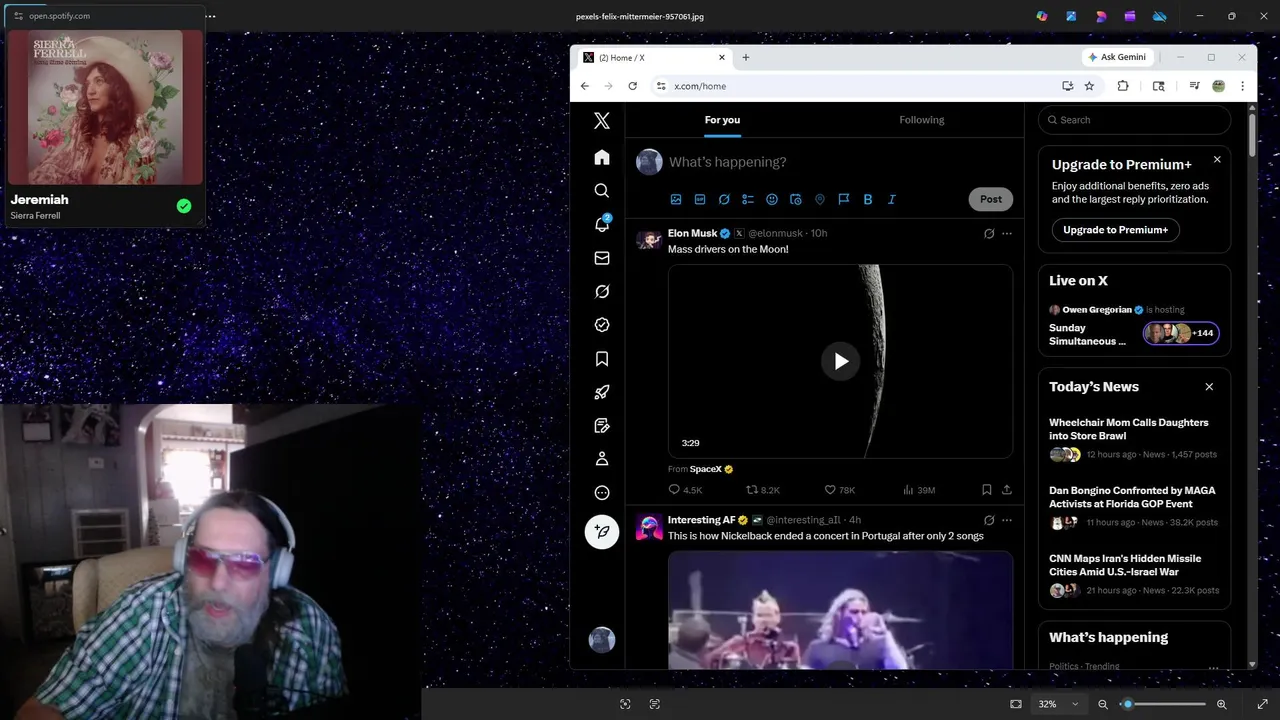Insert an emoji into the post

[x=772, y=199]
